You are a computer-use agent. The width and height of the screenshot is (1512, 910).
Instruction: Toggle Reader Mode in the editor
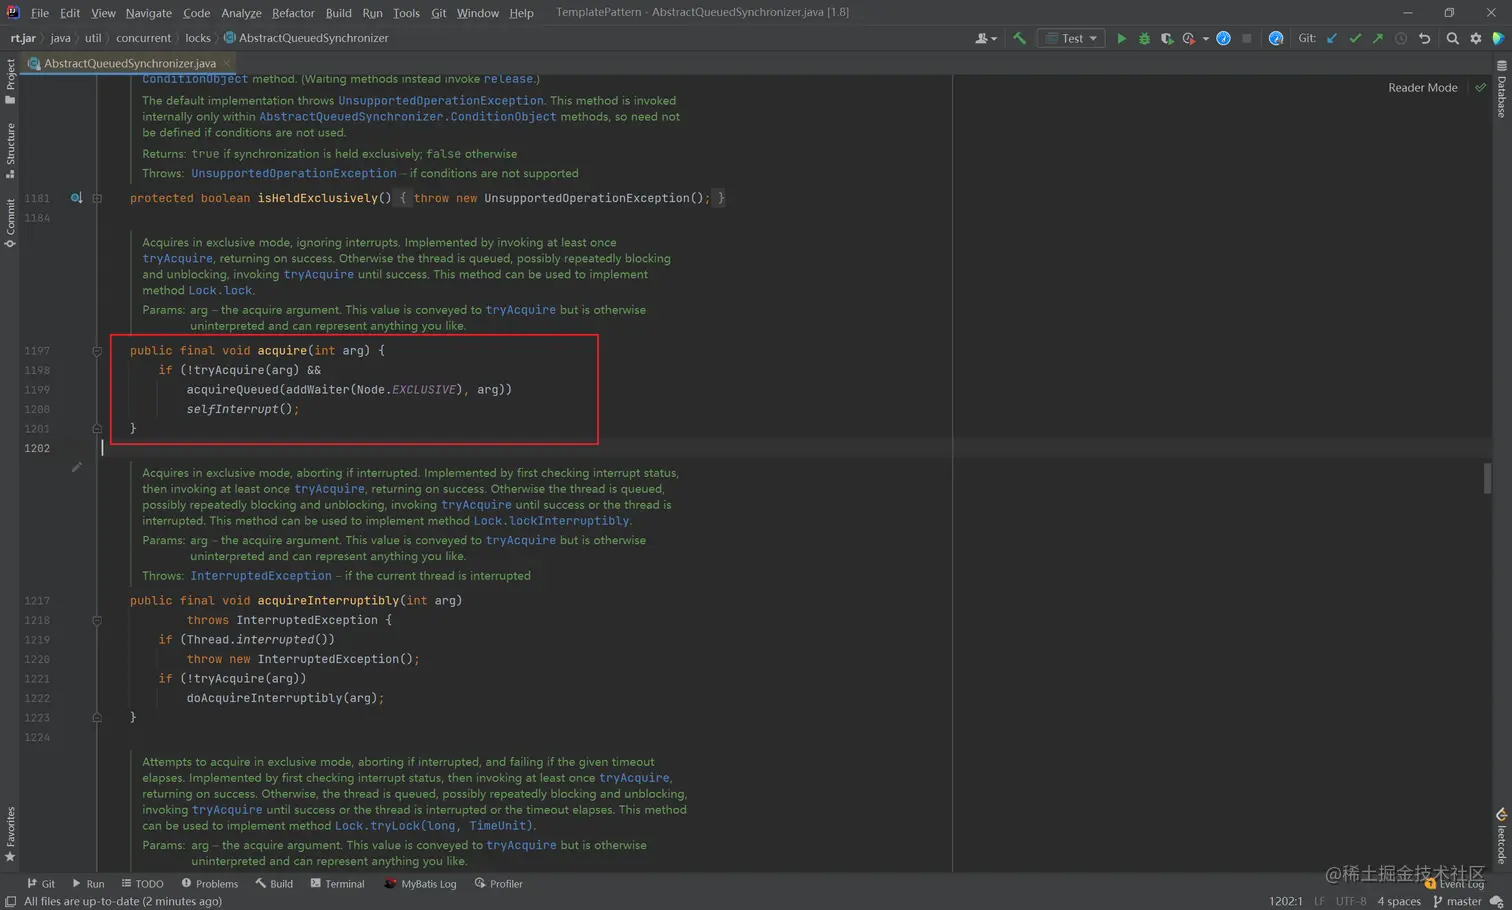[1422, 88]
